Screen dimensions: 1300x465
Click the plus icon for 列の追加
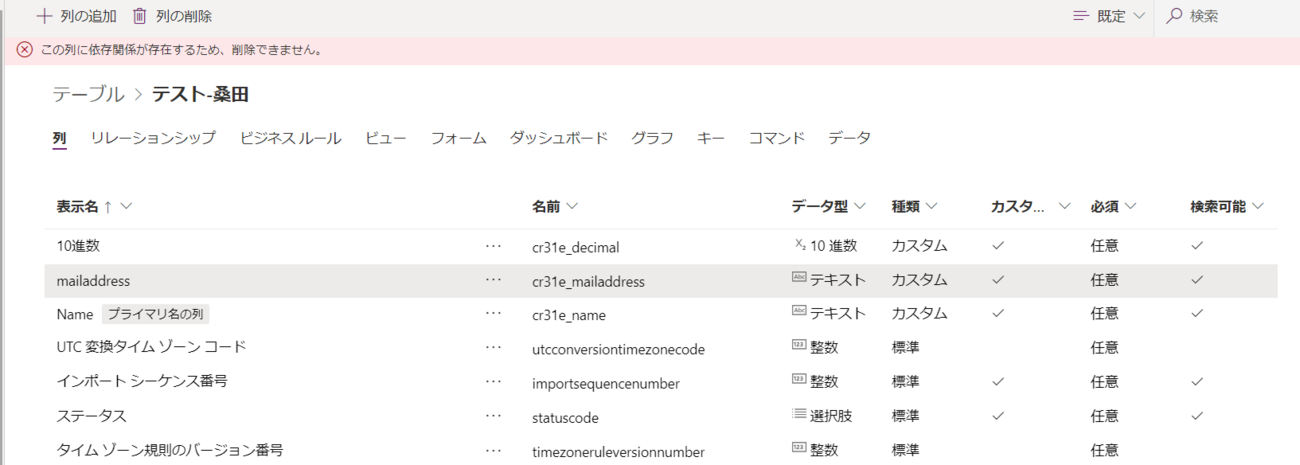tap(43, 16)
